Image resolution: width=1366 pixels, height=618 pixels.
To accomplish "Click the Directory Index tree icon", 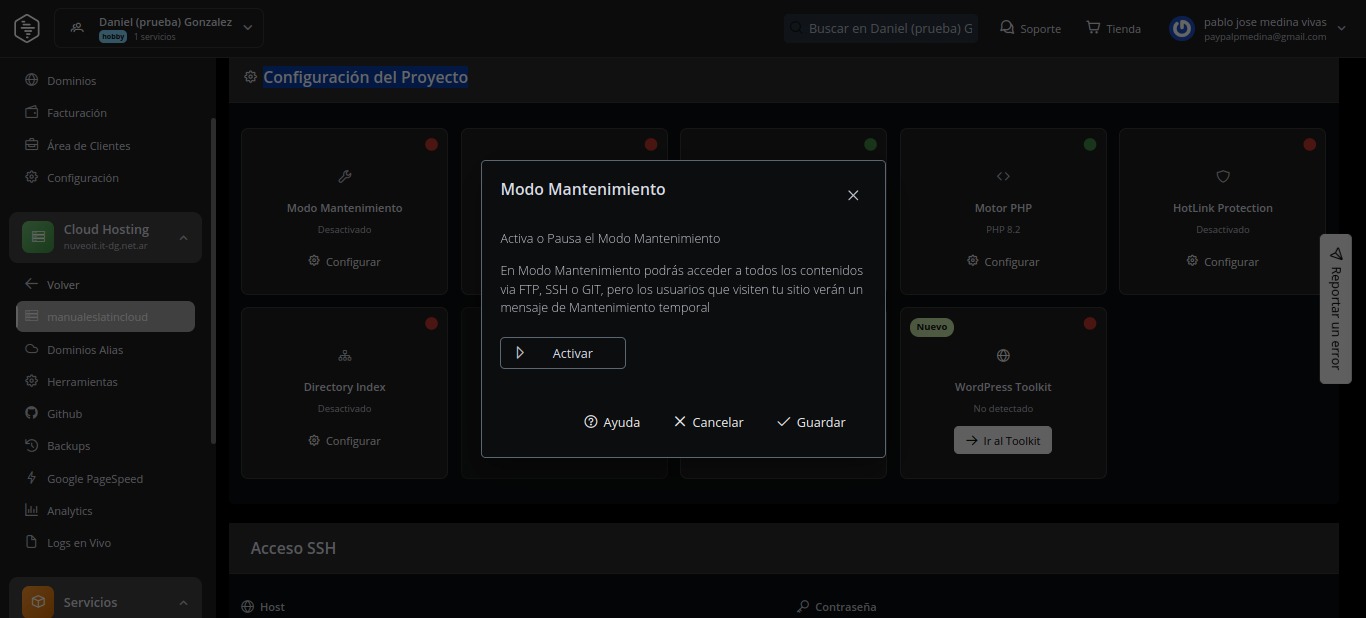I will (344, 355).
